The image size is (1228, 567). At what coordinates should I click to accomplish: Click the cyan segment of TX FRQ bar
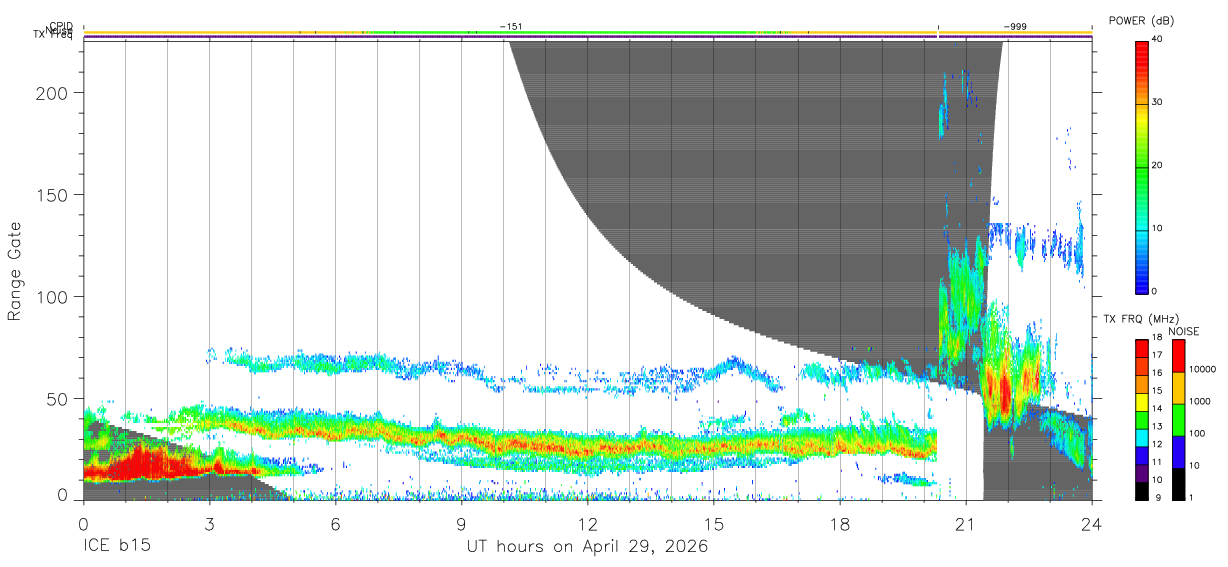[x=1142, y=438]
